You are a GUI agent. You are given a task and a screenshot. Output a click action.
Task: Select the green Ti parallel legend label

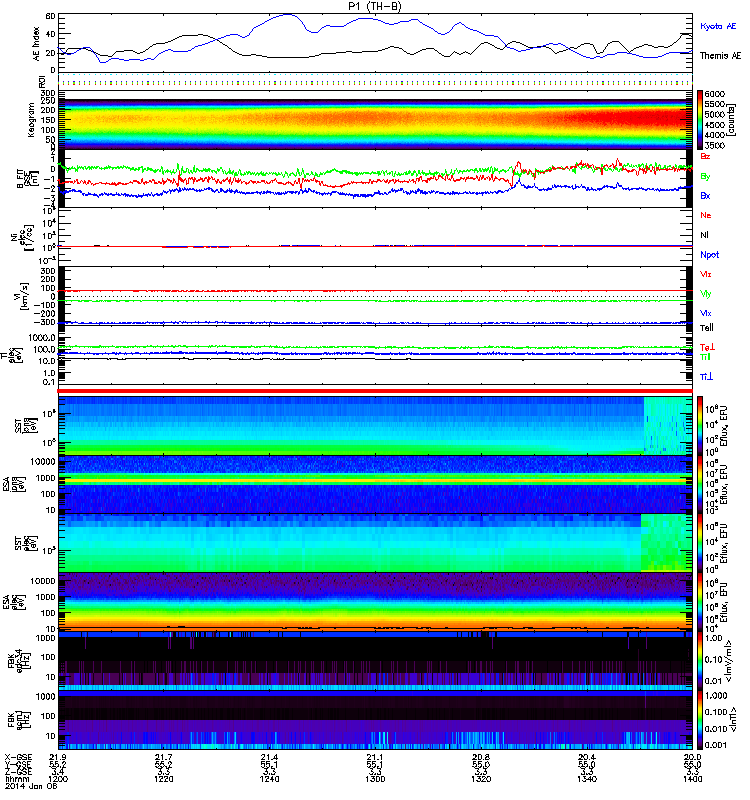tap(705, 357)
